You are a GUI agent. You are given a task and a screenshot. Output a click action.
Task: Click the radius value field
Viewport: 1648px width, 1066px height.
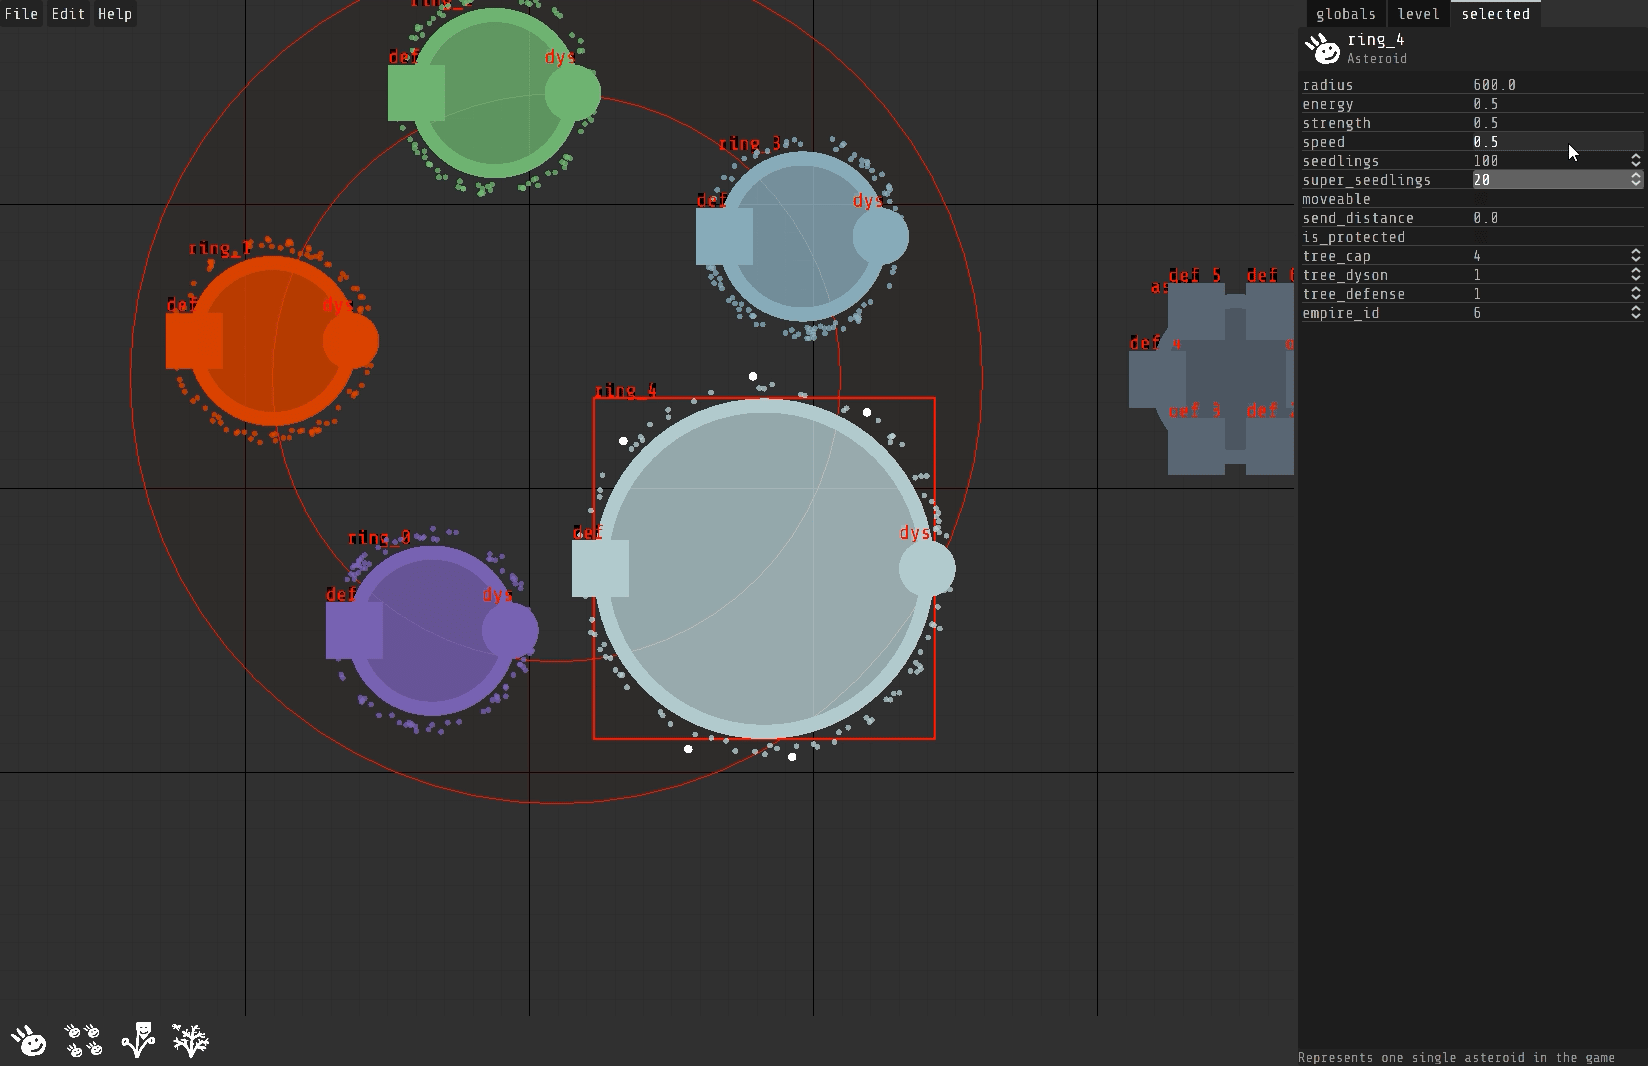[1550, 85]
